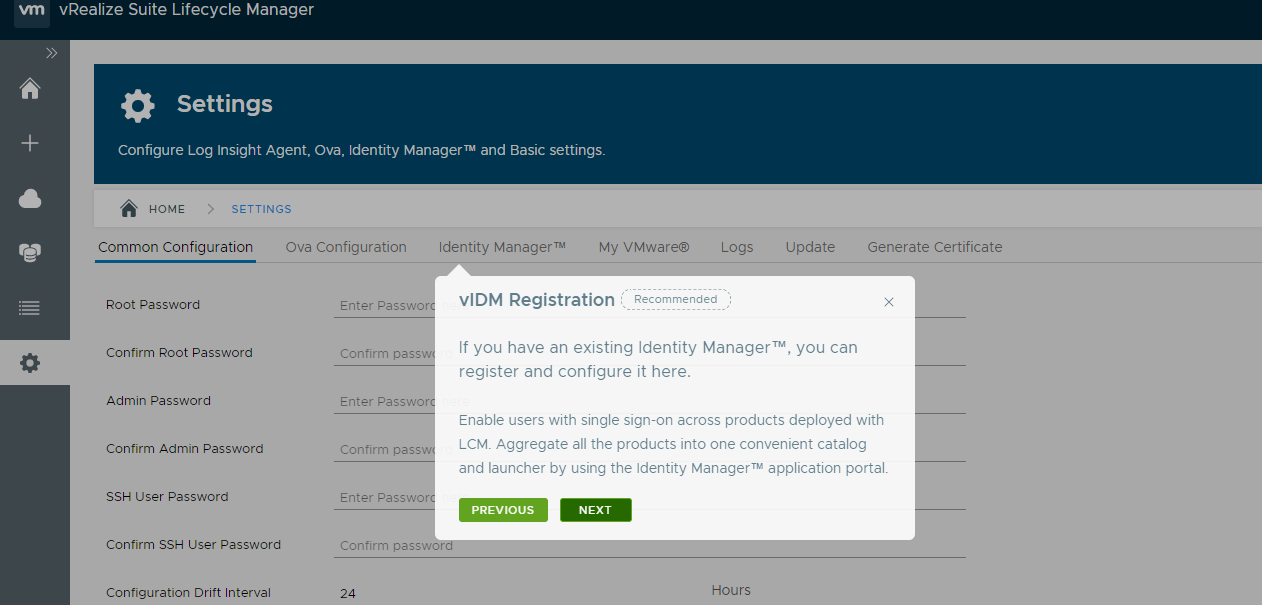The height and width of the screenshot is (605, 1262).
Task: Click the VMware logo in header
Action: [x=31, y=11]
